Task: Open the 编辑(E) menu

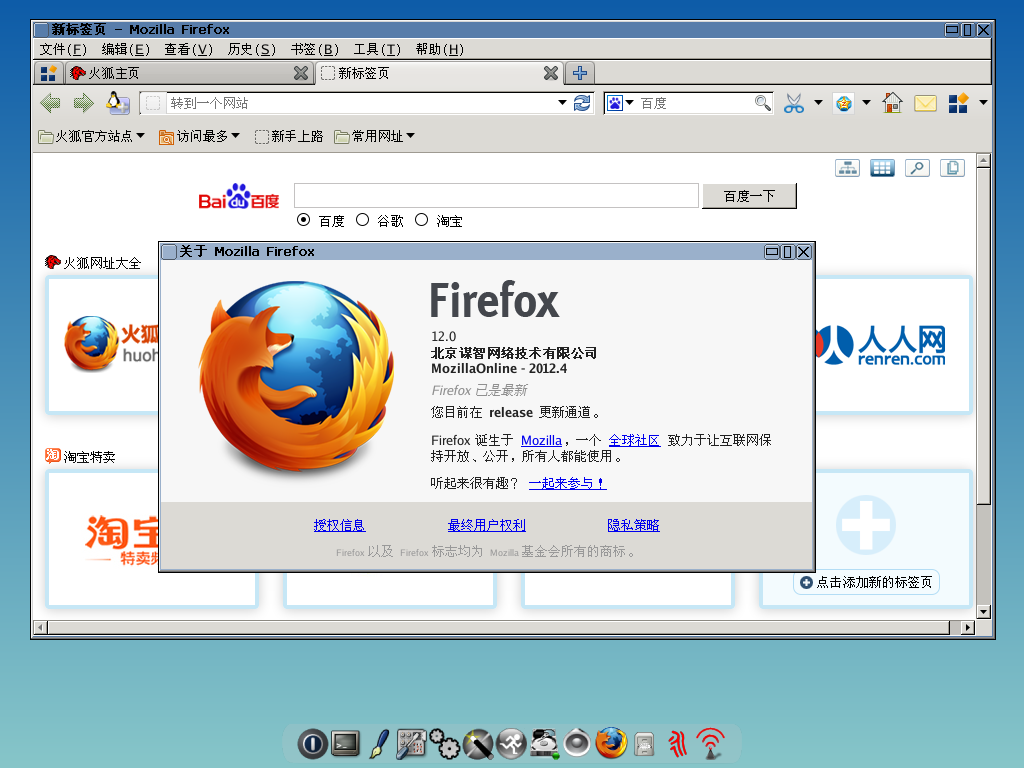Action: click(125, 50)
